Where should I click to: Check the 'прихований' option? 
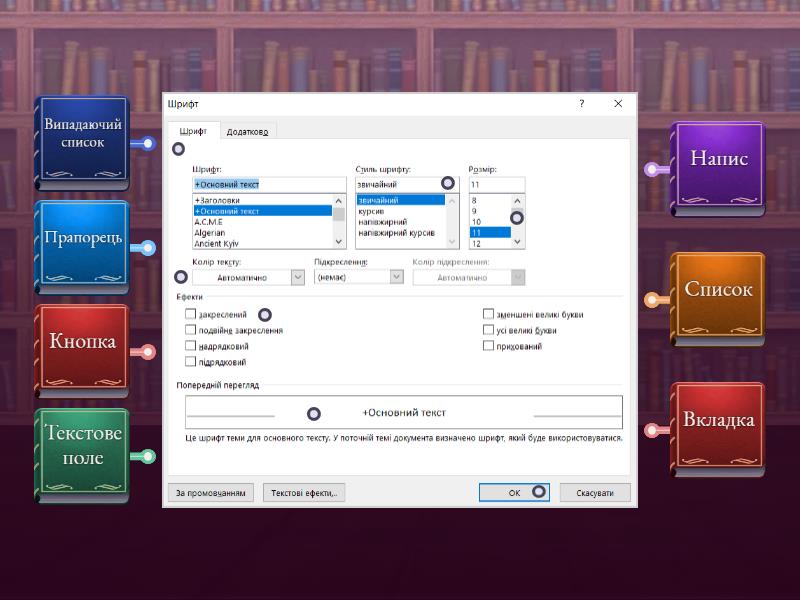coord(488,346)
